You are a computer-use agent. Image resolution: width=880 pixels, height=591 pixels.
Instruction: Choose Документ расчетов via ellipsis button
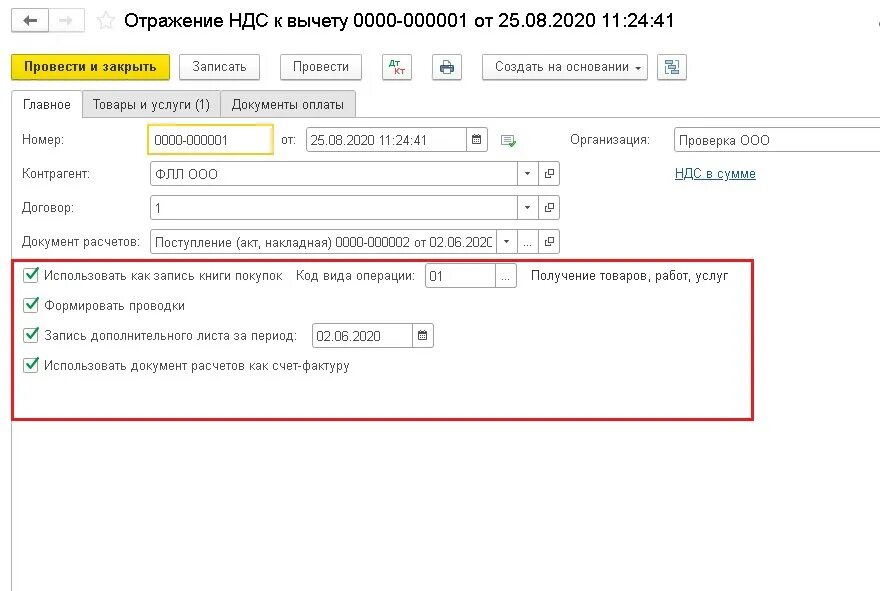[x=528, y=242]
